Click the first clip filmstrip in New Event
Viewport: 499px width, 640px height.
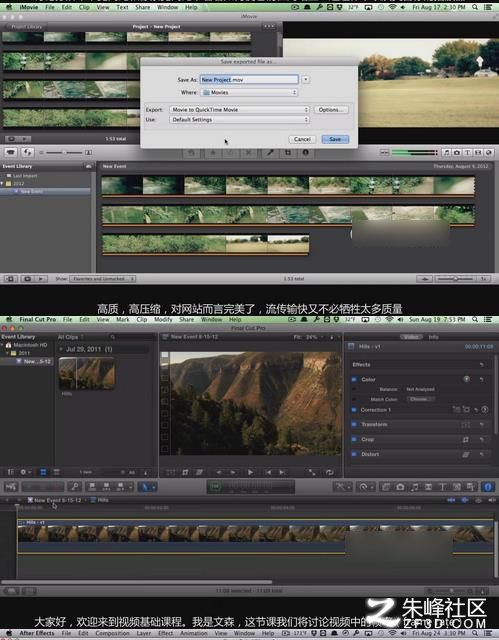288,187
